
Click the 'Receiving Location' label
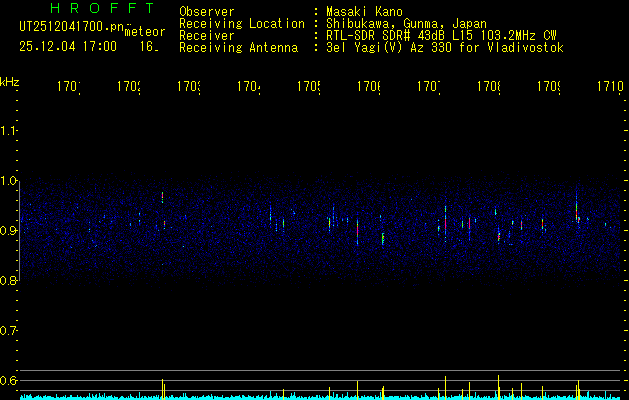242,24
